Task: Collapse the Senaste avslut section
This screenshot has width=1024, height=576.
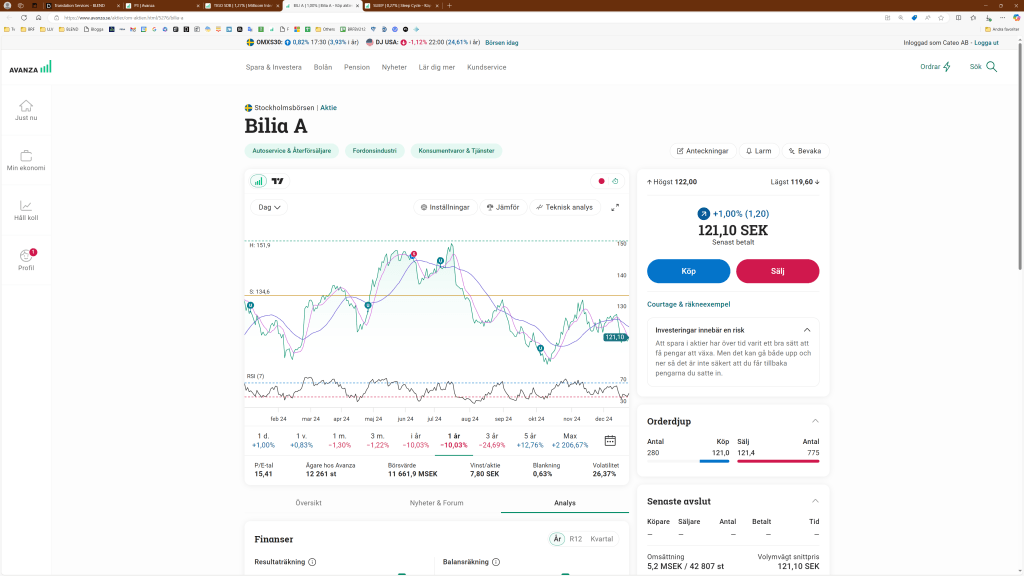Action: pos(815,501)
